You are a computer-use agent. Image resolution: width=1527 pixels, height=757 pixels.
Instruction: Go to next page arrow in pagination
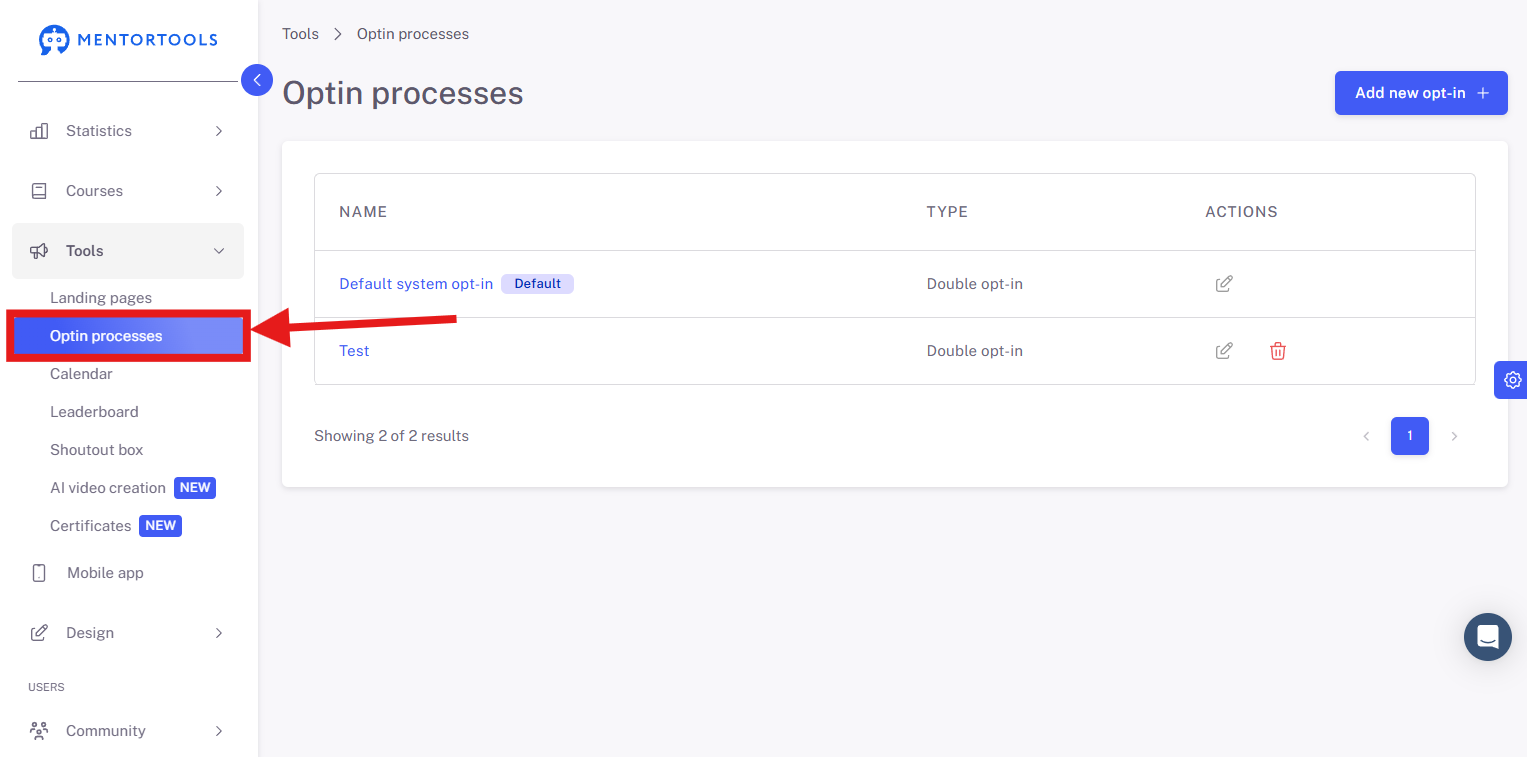(x=1454, y=436)
